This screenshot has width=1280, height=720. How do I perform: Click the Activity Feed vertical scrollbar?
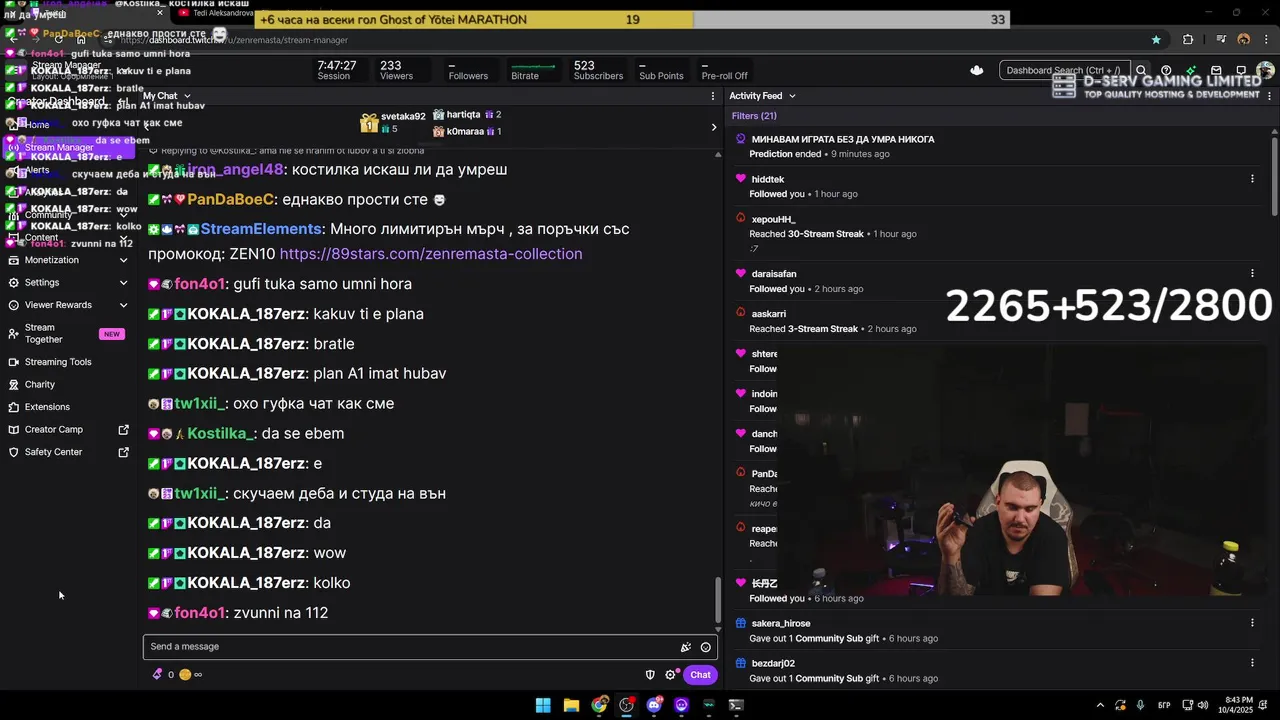tap(1275, 175)
